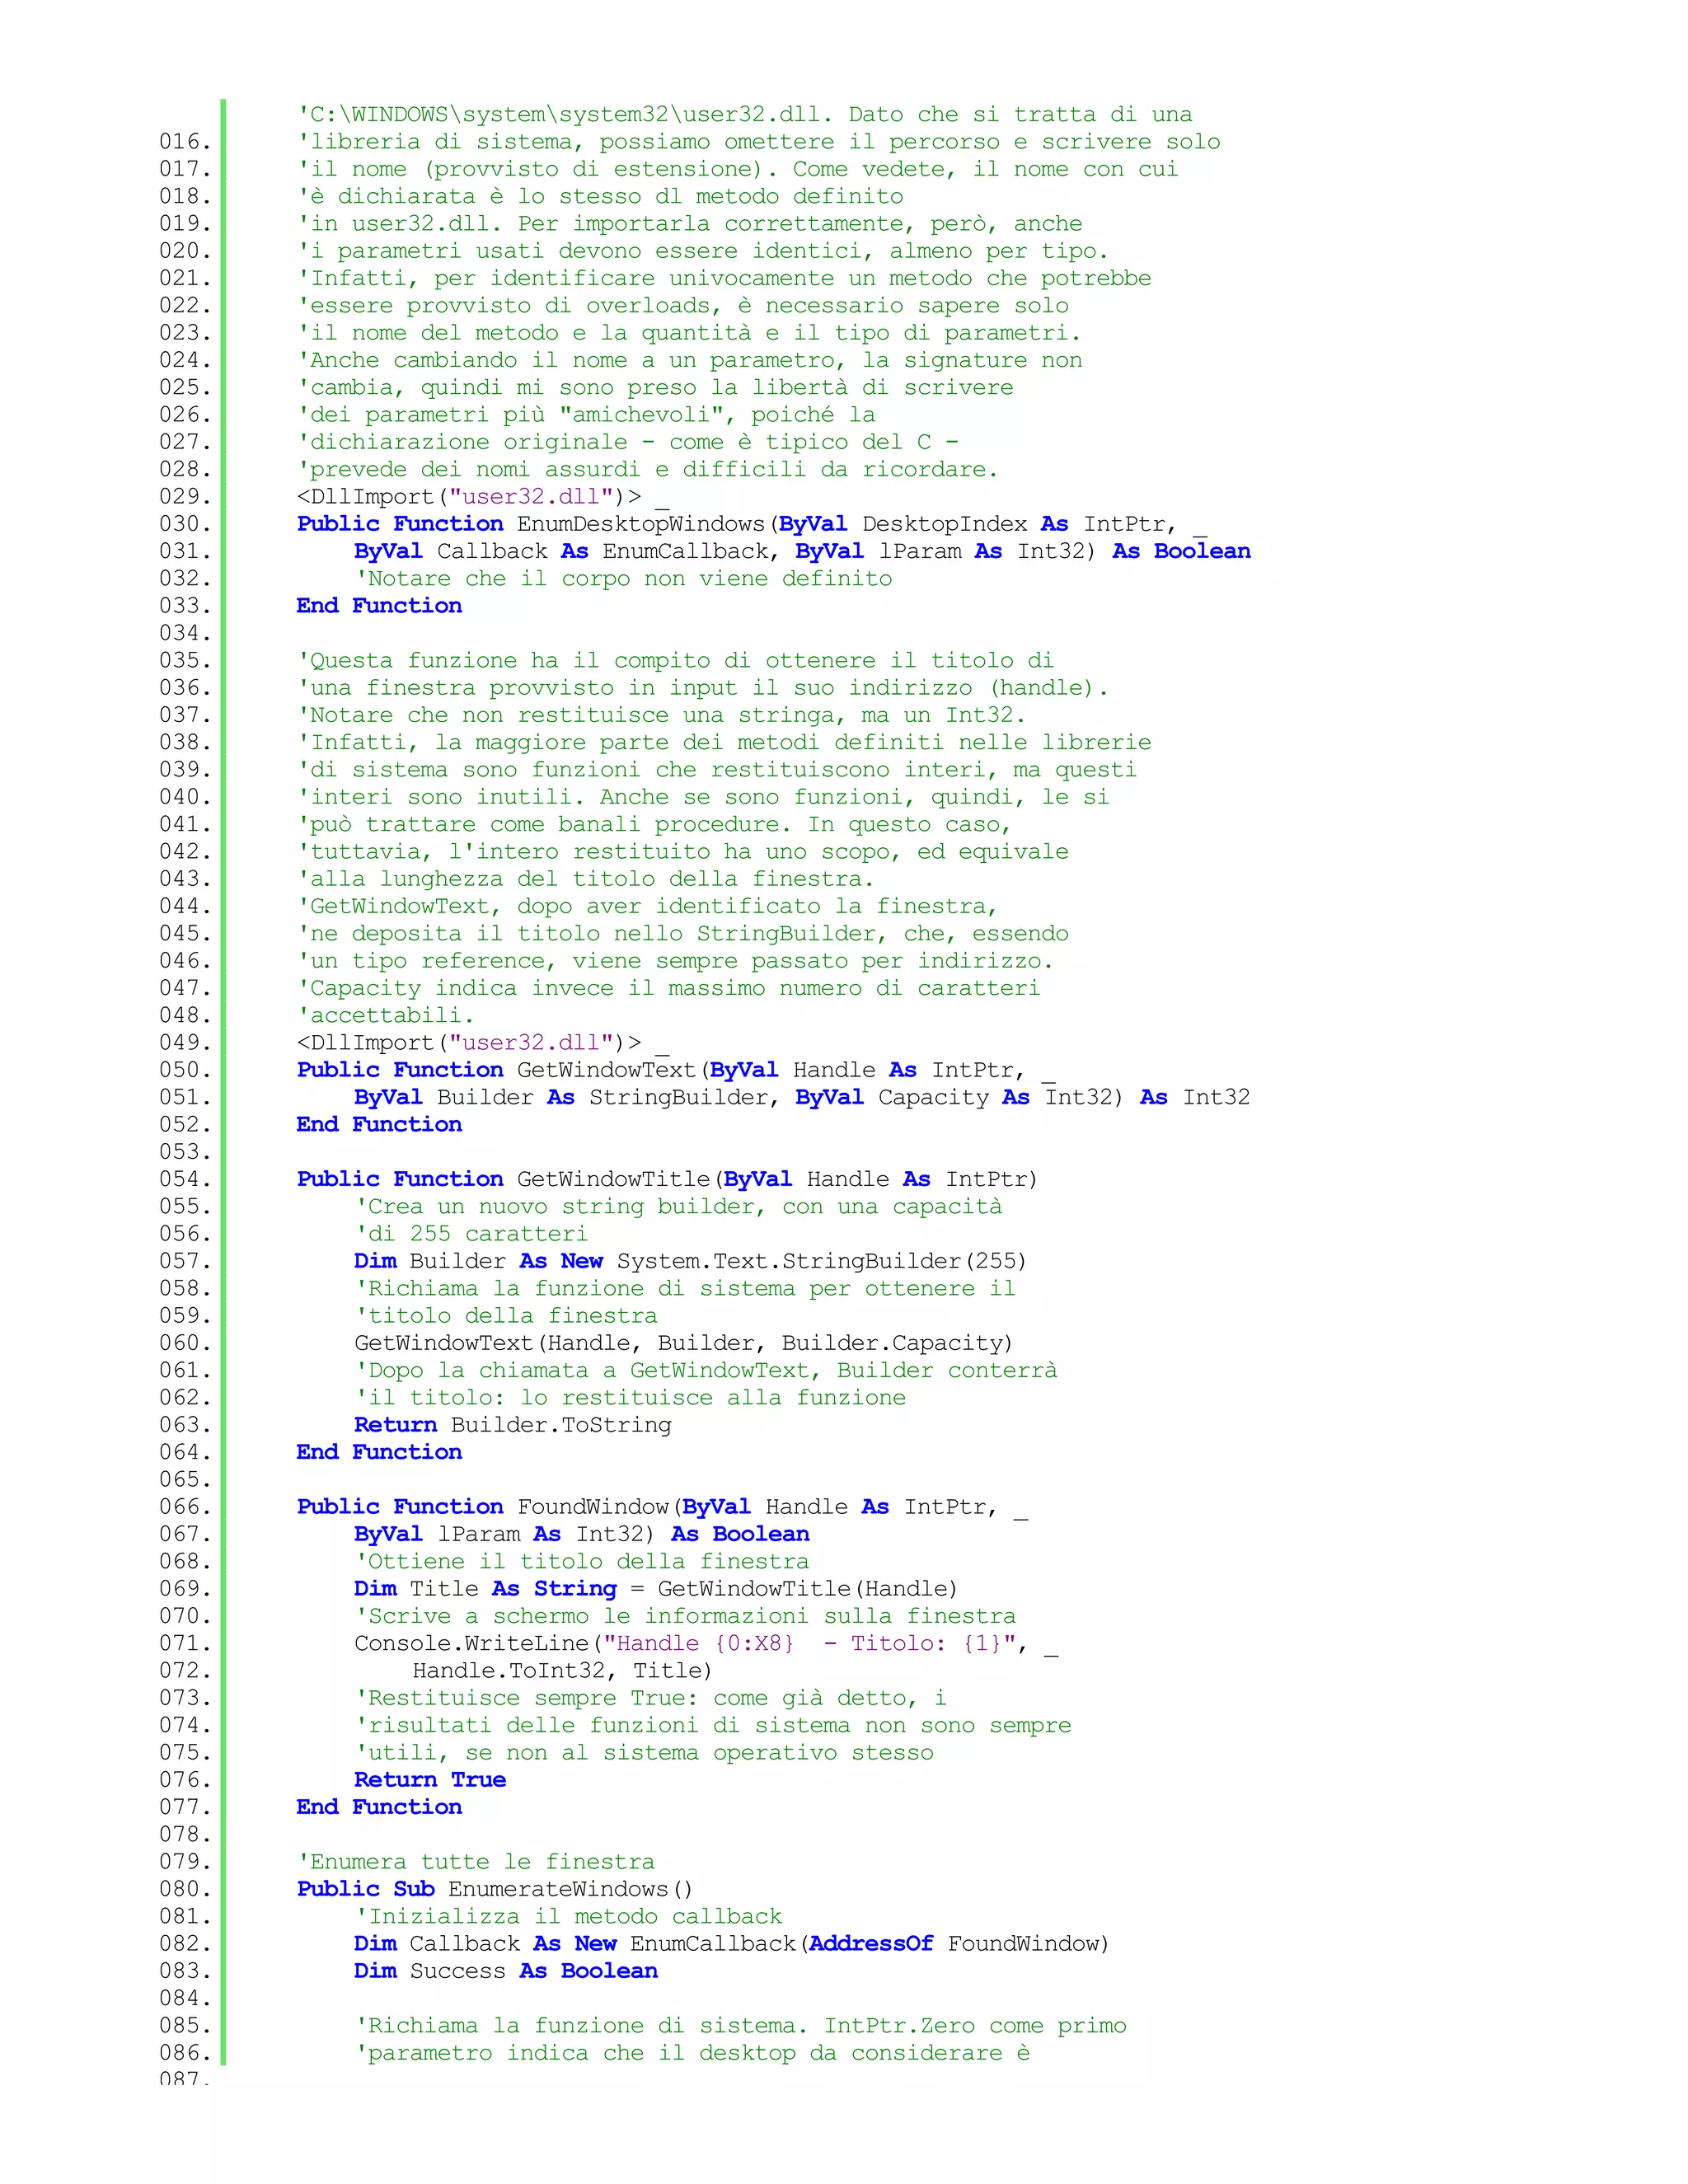Screen dimensions: 1688x2184
Task: Select line number 029.
Action: point(185,497)
